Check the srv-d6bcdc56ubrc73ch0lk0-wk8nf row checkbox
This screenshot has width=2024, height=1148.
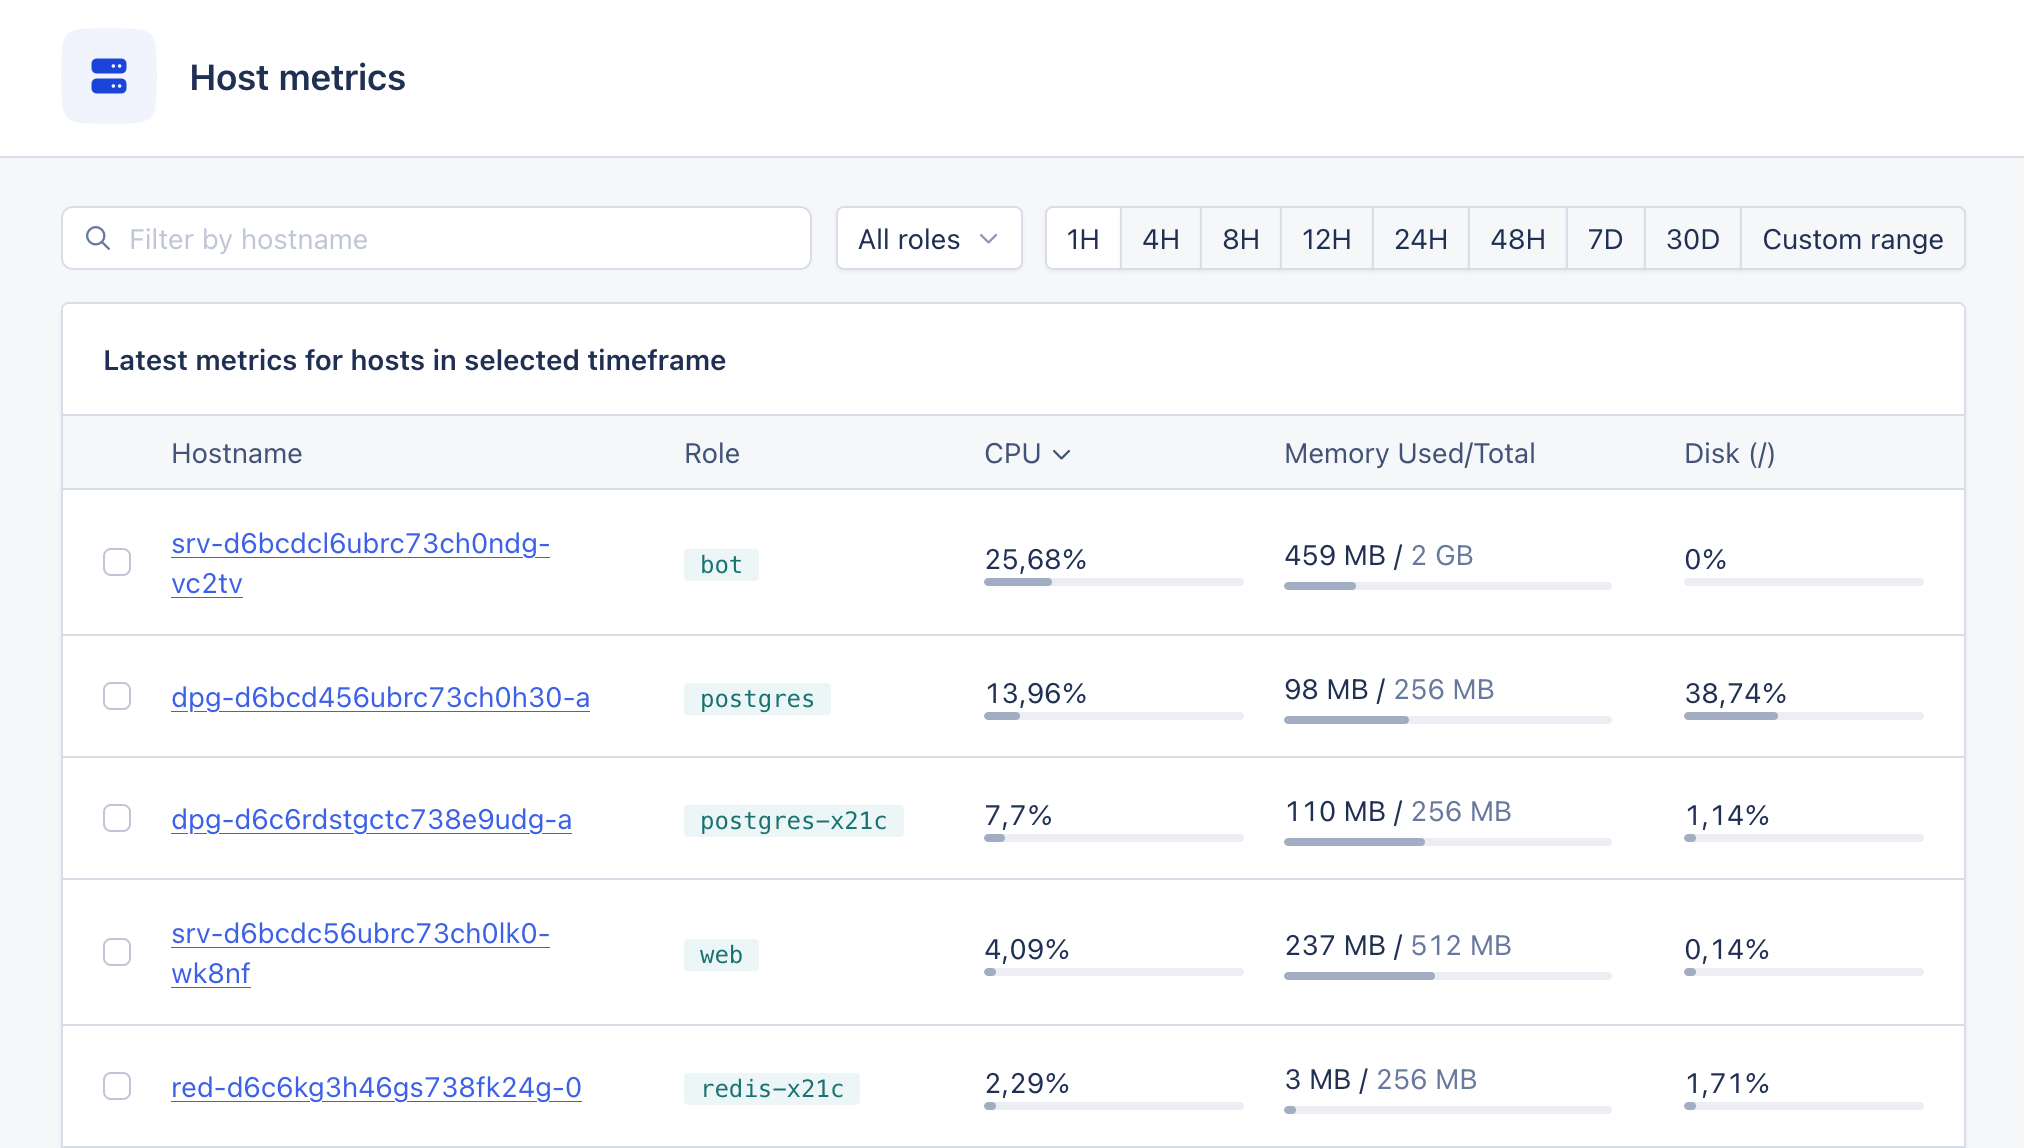(x=117, y=952)
